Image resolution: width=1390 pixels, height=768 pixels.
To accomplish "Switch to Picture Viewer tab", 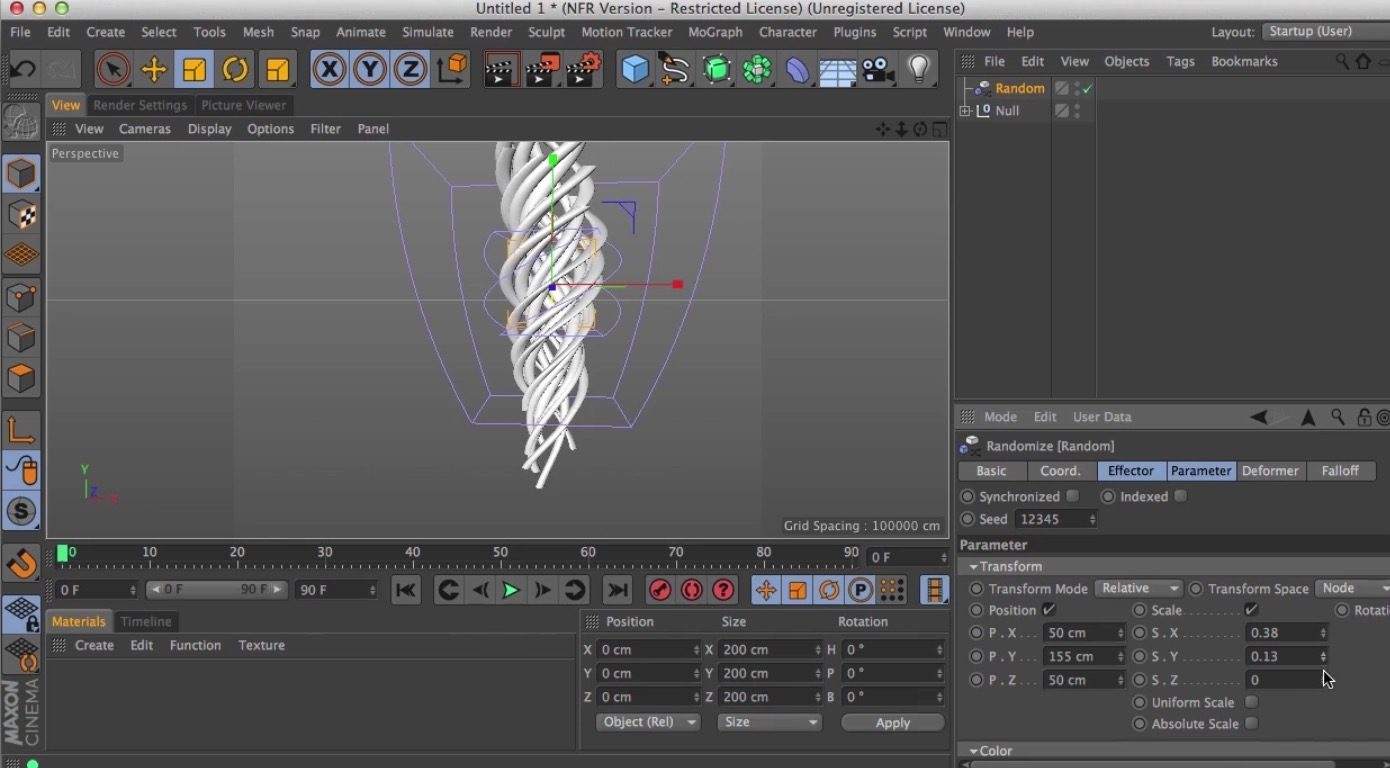I will 243,105.
